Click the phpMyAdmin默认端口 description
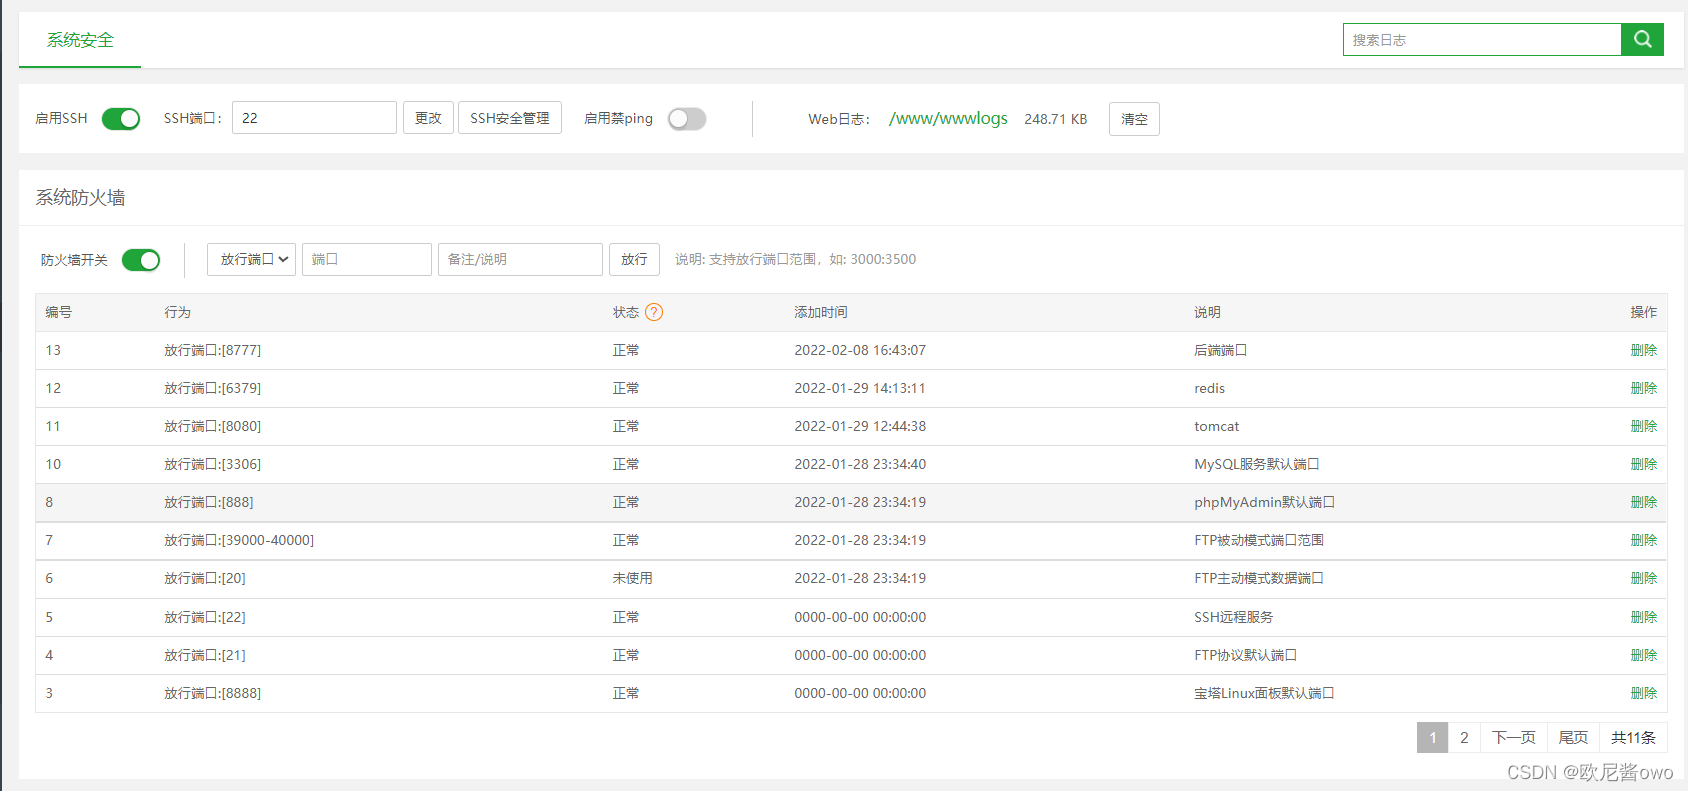 1264,502
